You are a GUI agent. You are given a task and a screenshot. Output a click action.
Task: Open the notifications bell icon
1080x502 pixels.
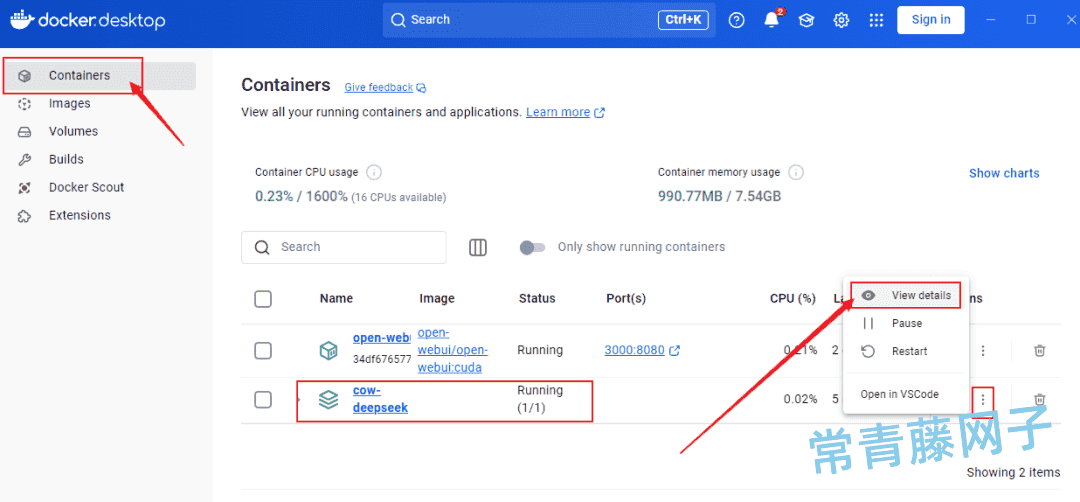771,20
